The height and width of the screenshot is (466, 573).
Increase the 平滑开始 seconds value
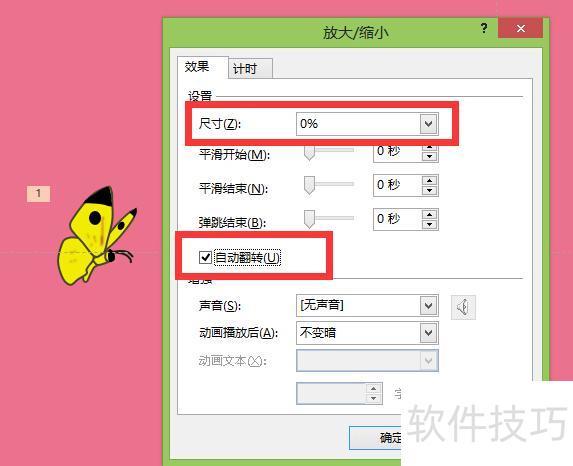[x=429, y=148]
